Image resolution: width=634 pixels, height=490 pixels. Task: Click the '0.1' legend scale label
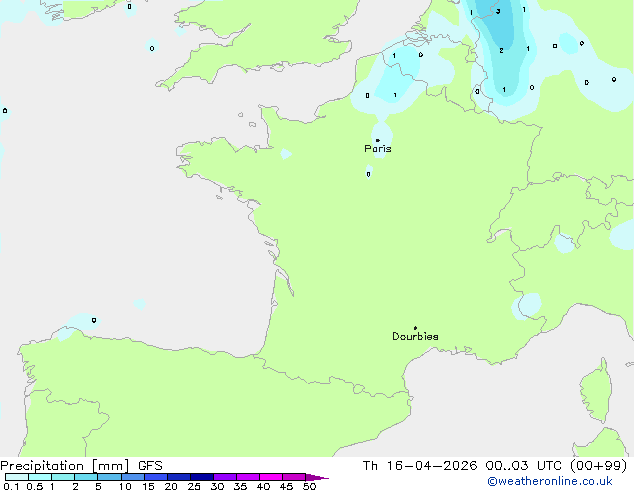point(11,486)
